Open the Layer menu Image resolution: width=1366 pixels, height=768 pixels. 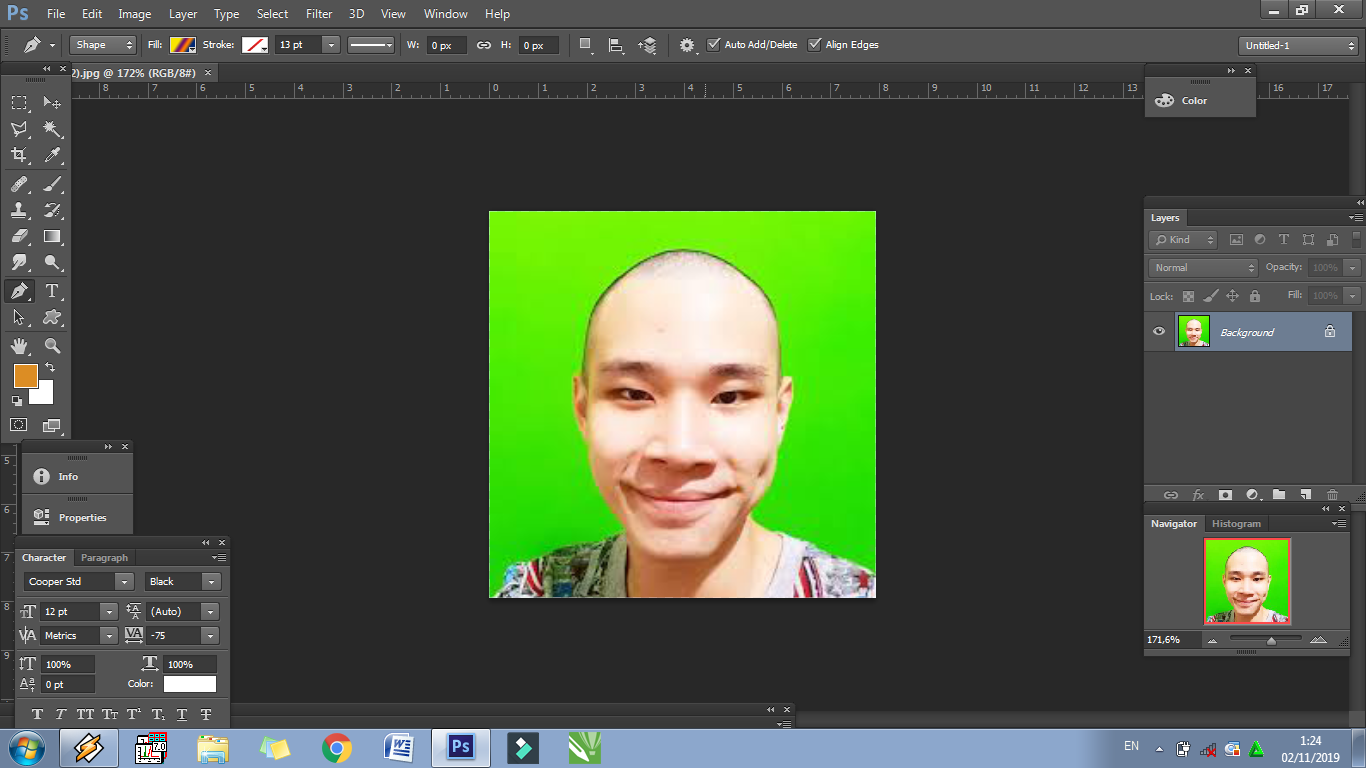tap(183, 14)
